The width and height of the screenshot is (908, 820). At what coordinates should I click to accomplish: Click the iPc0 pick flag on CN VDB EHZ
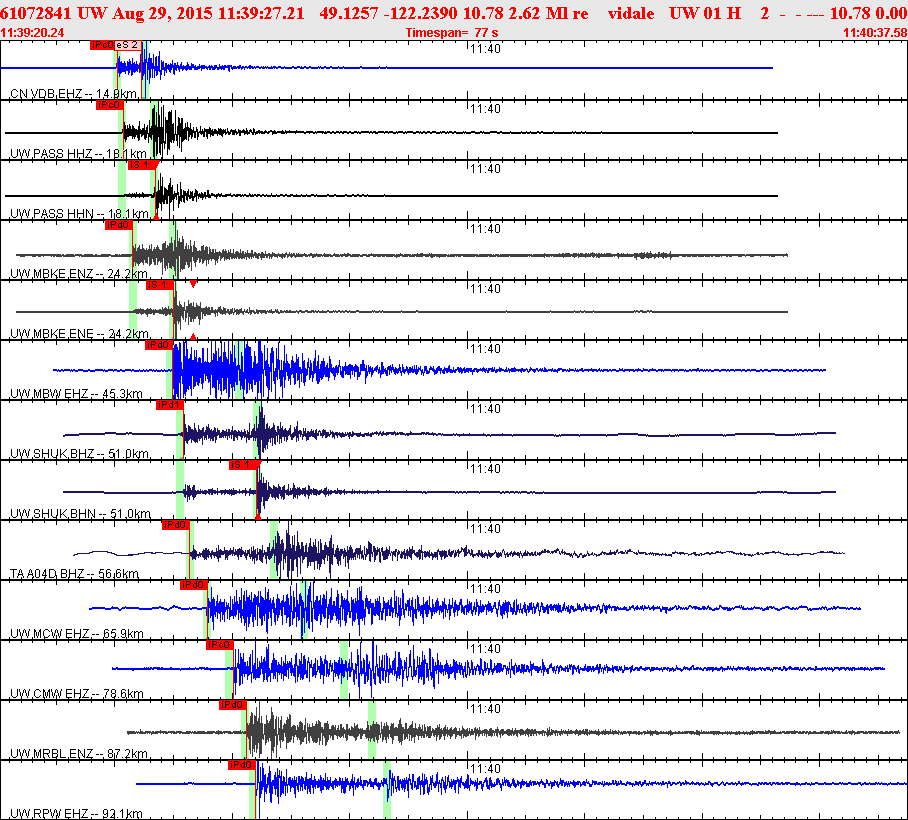tap(101, 45)
